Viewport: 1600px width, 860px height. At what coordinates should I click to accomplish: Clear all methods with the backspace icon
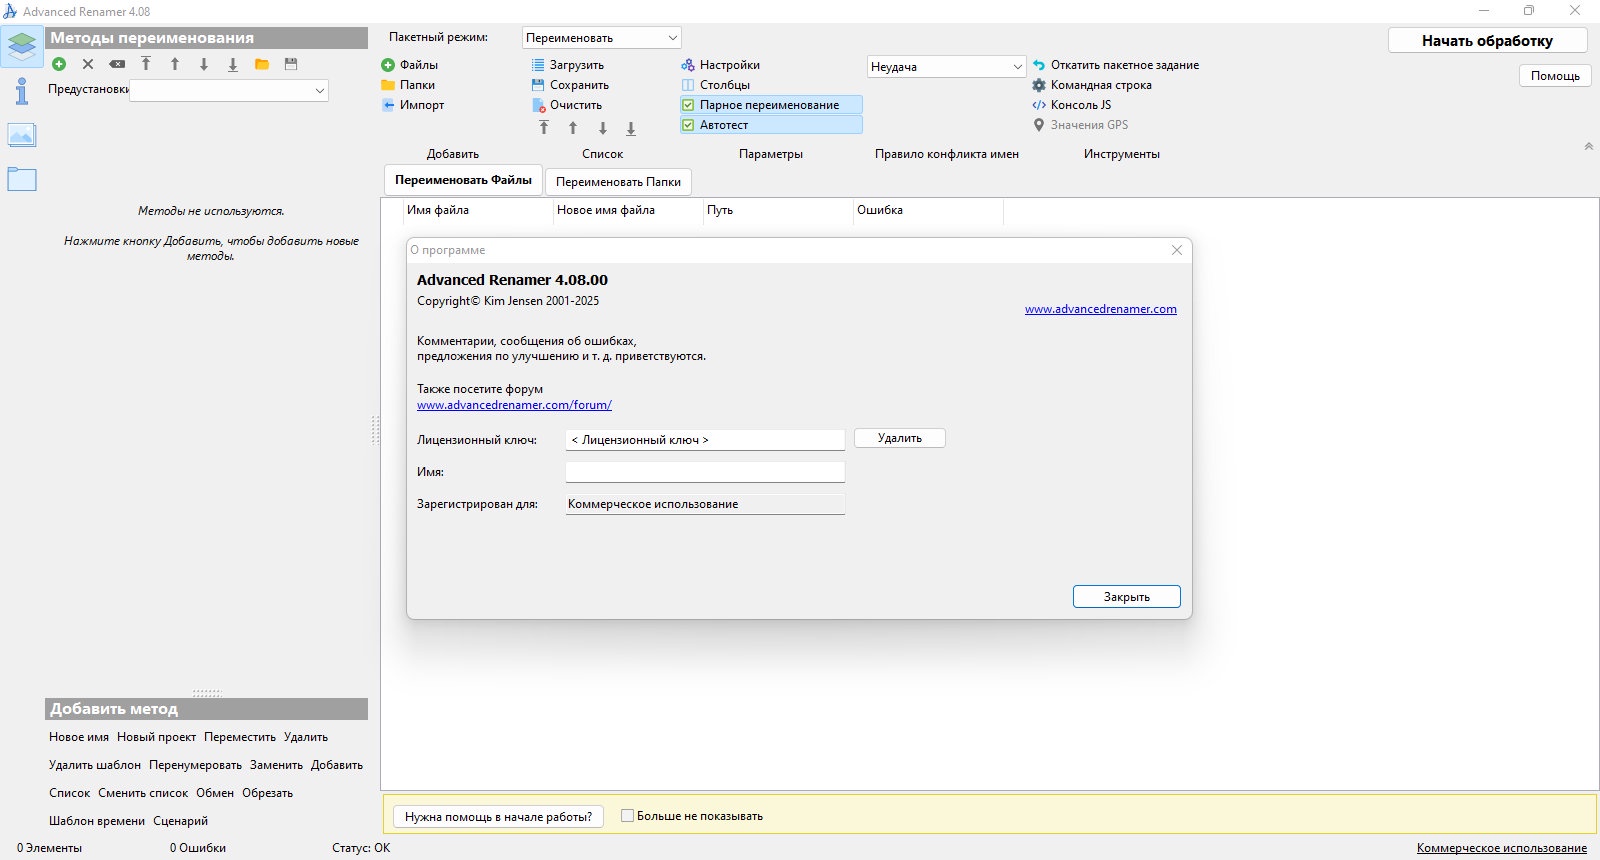click(117, 64)
